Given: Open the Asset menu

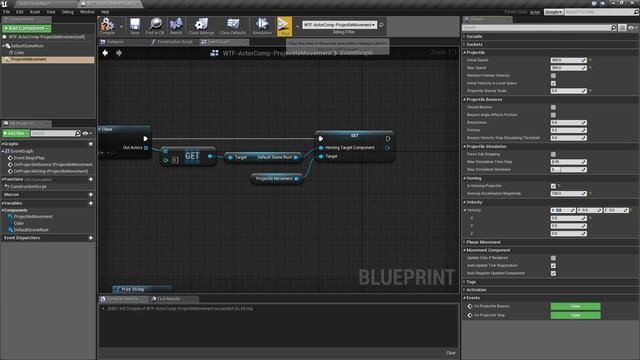Looking at the screenshot, I should [x=35, y=12].
